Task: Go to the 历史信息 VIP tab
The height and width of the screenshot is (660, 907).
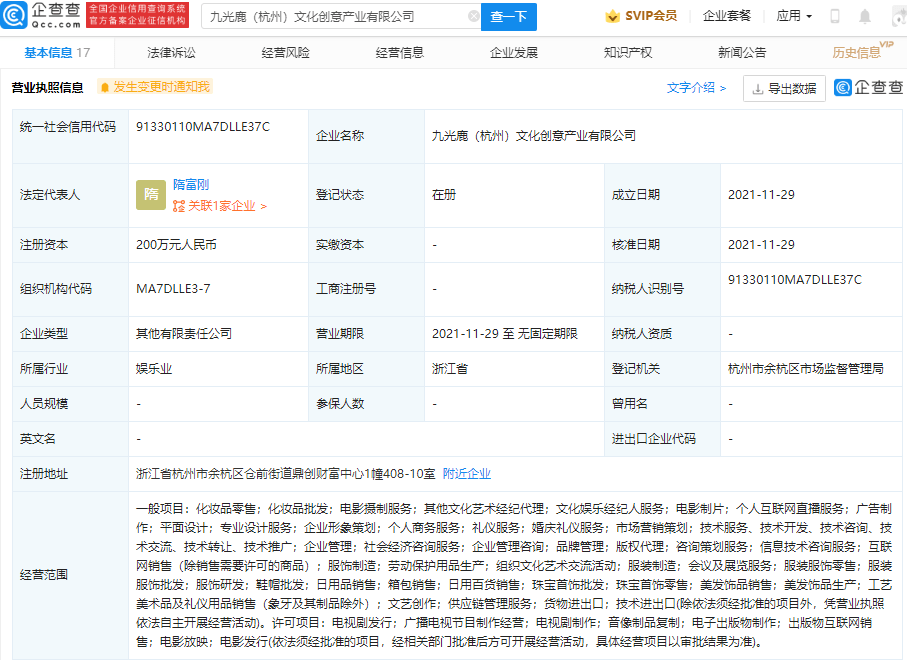Action: (x=858, y=52)
